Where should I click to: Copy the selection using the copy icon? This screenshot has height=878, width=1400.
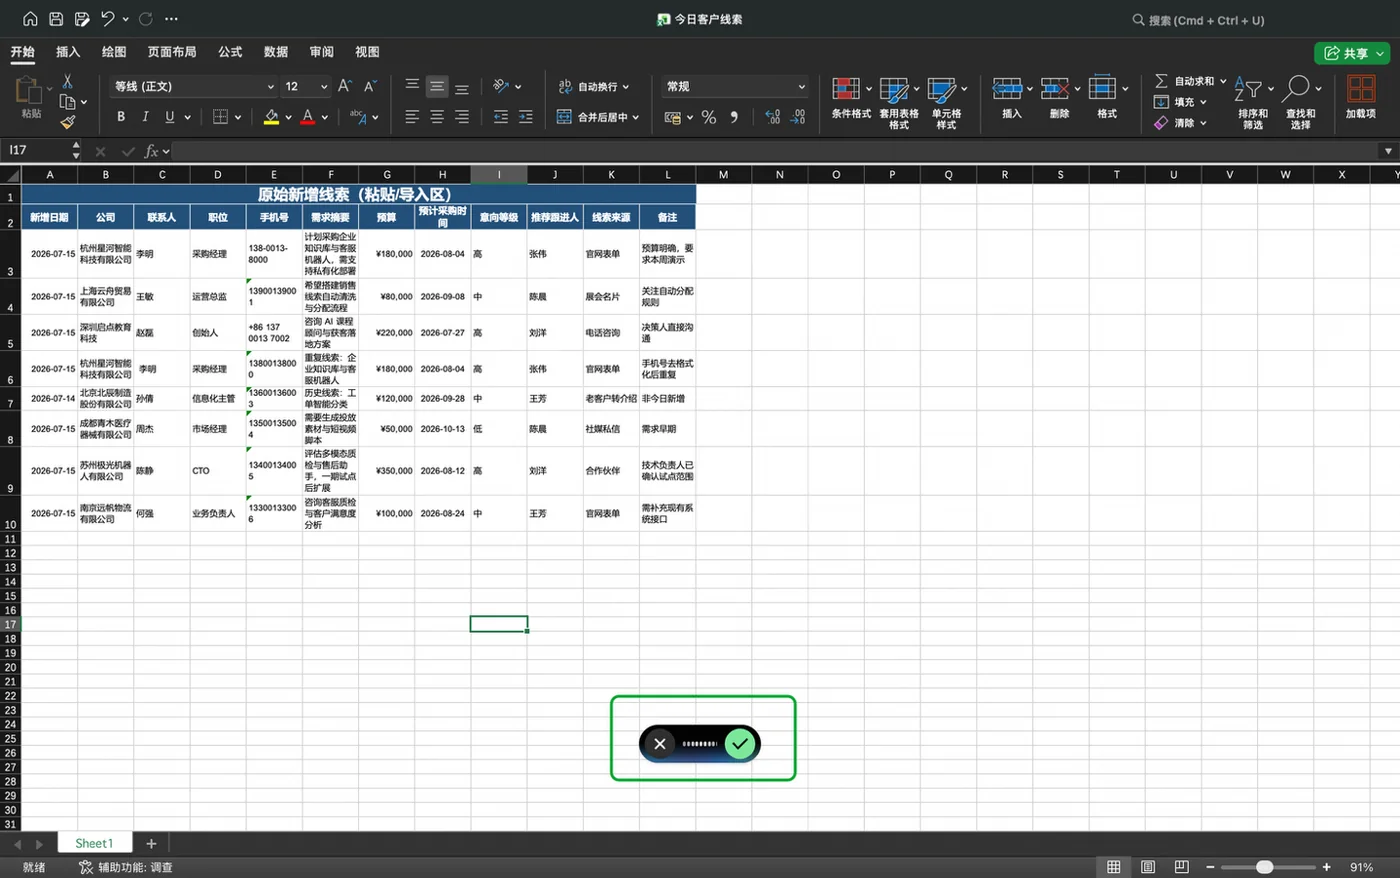(x=67, y=102)
